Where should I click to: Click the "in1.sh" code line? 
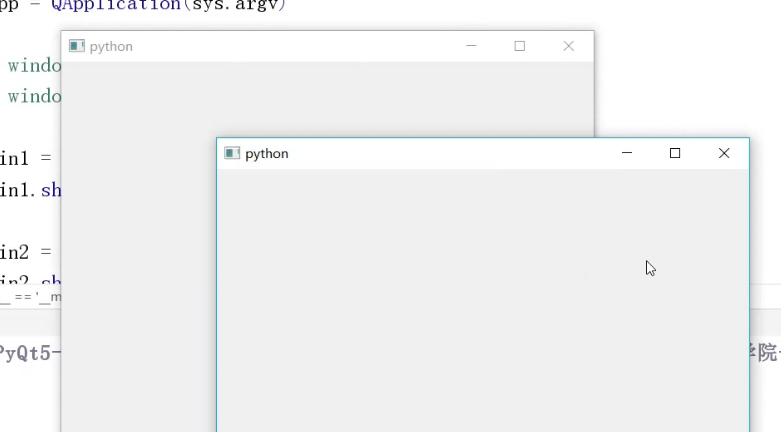pos(30,190)
